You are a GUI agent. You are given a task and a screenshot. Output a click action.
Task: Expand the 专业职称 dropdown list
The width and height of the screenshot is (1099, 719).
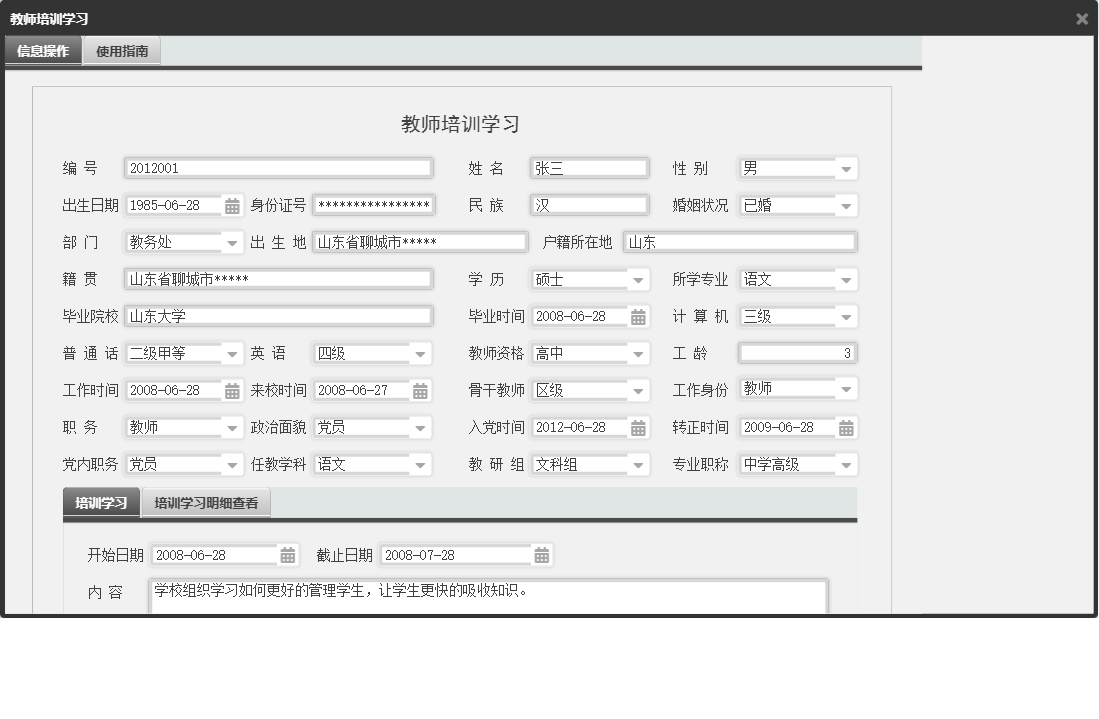(847, 463)
